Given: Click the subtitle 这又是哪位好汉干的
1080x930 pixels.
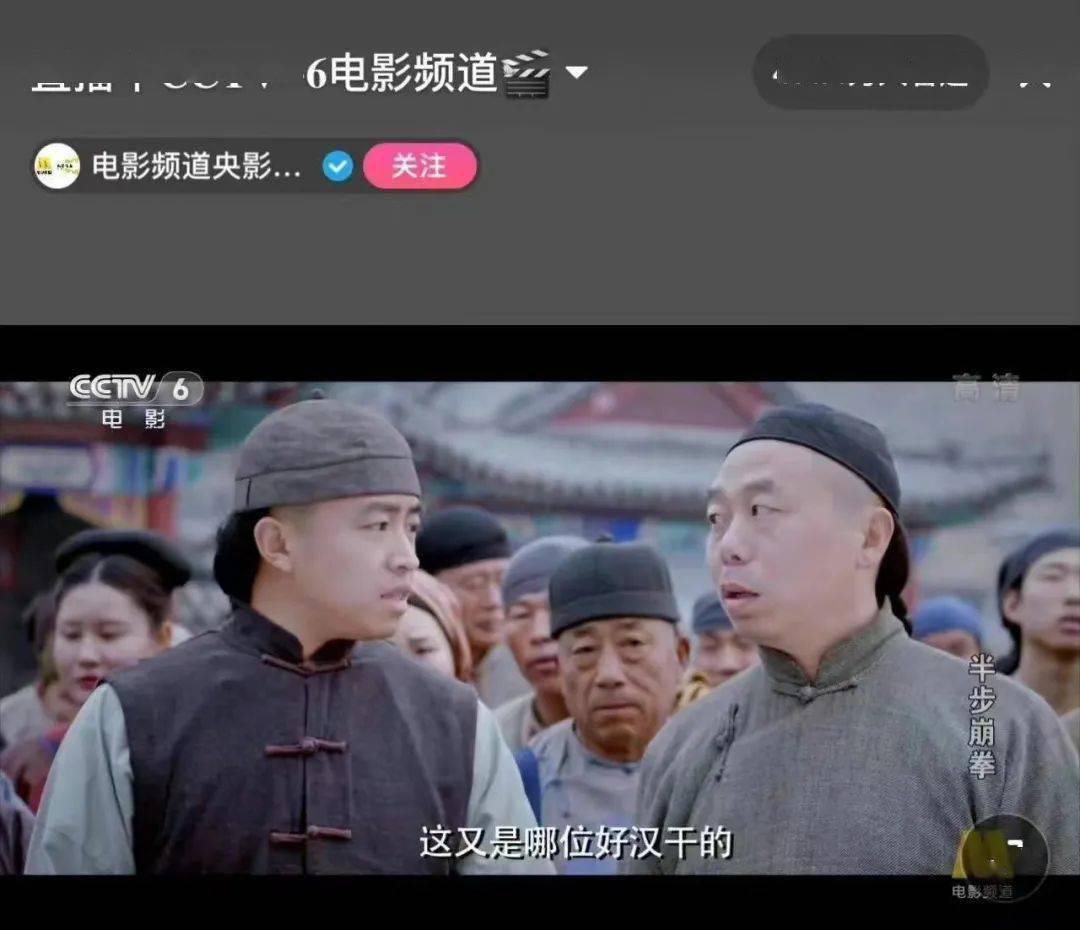Looking at the screenshot, I should [575, 843].
